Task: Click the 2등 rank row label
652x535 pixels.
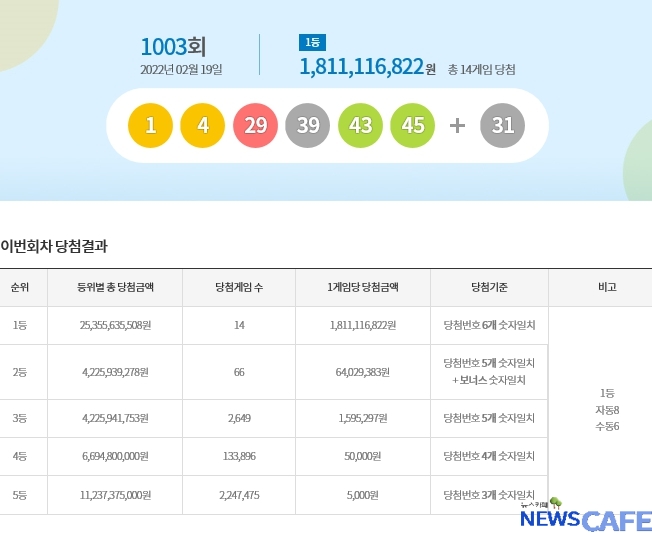Action: 20,372
